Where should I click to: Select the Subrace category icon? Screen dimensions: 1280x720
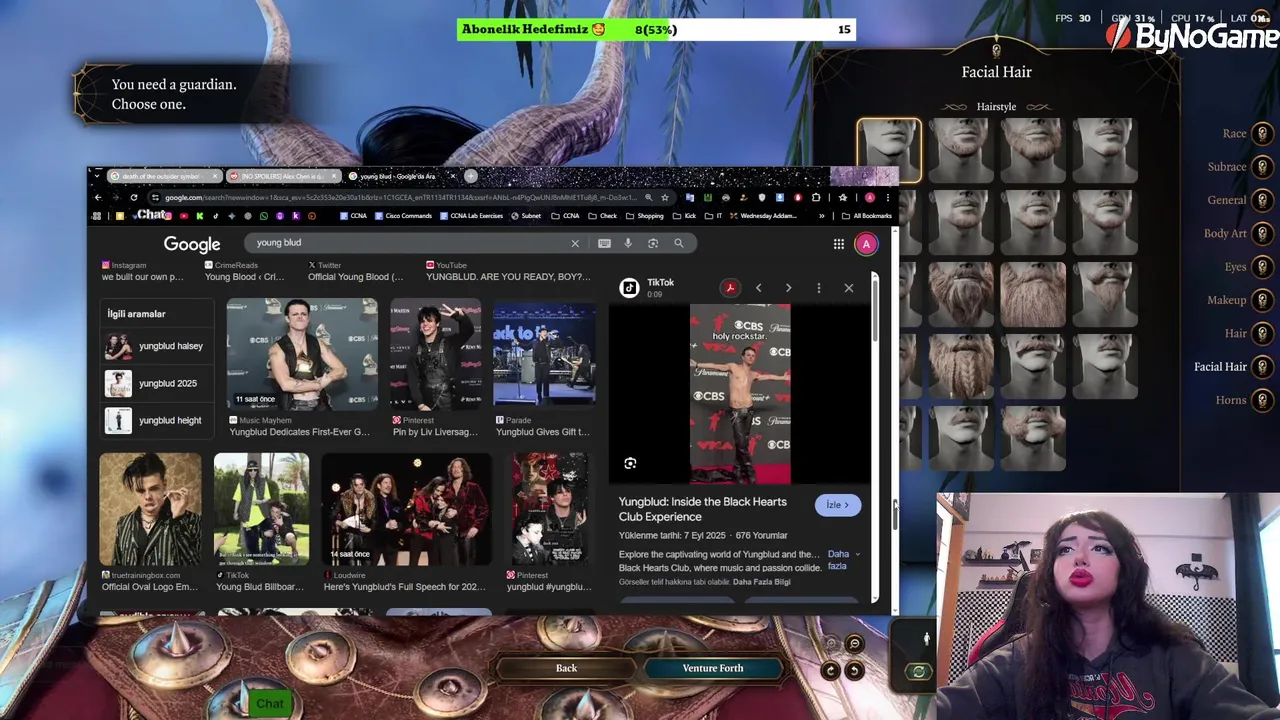tap(1262, 167)
